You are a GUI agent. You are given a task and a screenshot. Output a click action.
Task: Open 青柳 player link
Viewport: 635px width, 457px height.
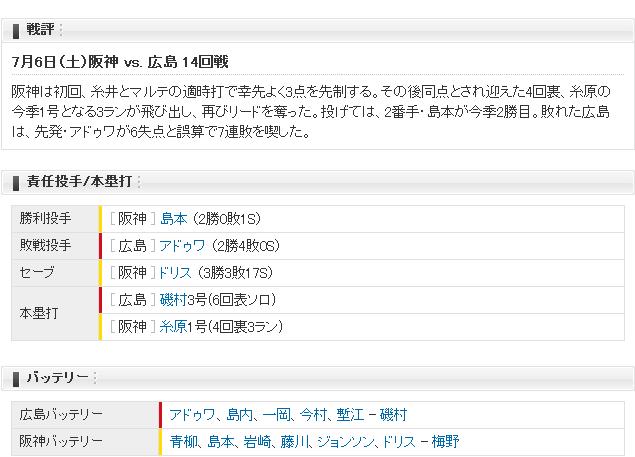[183, 442]
